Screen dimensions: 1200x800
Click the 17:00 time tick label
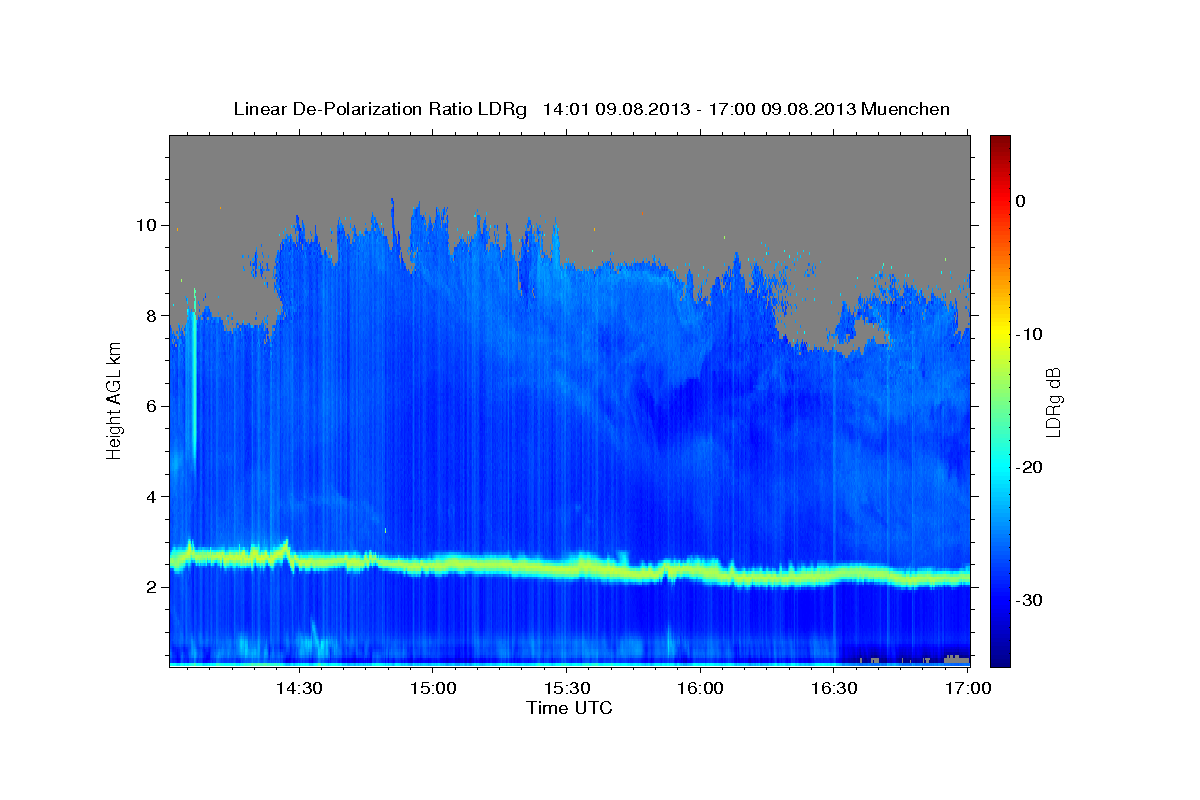(x=968, y=689)
